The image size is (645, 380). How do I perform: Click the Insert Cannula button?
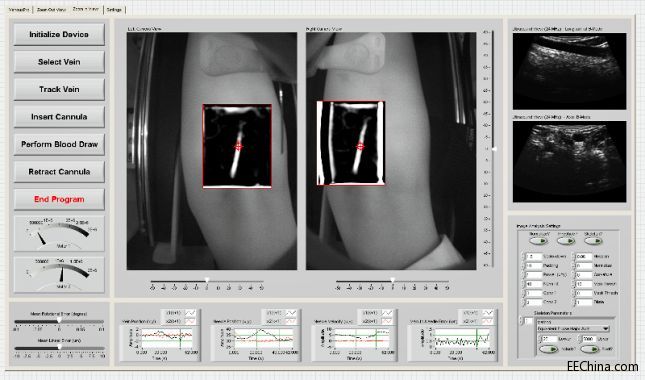click(x=59, y=117)
